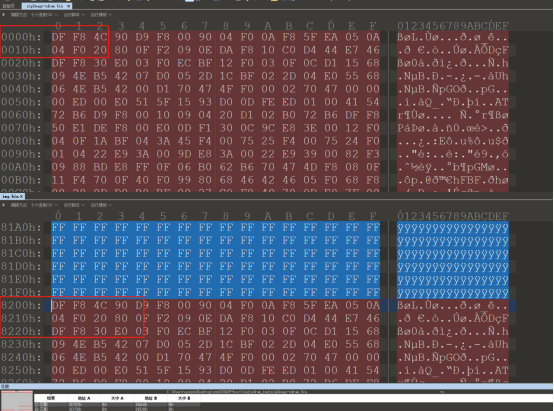The width and height of the screenshot is (554, 411).
Task: Select the first byte DF of row 8200h
Action: (58, 305)
